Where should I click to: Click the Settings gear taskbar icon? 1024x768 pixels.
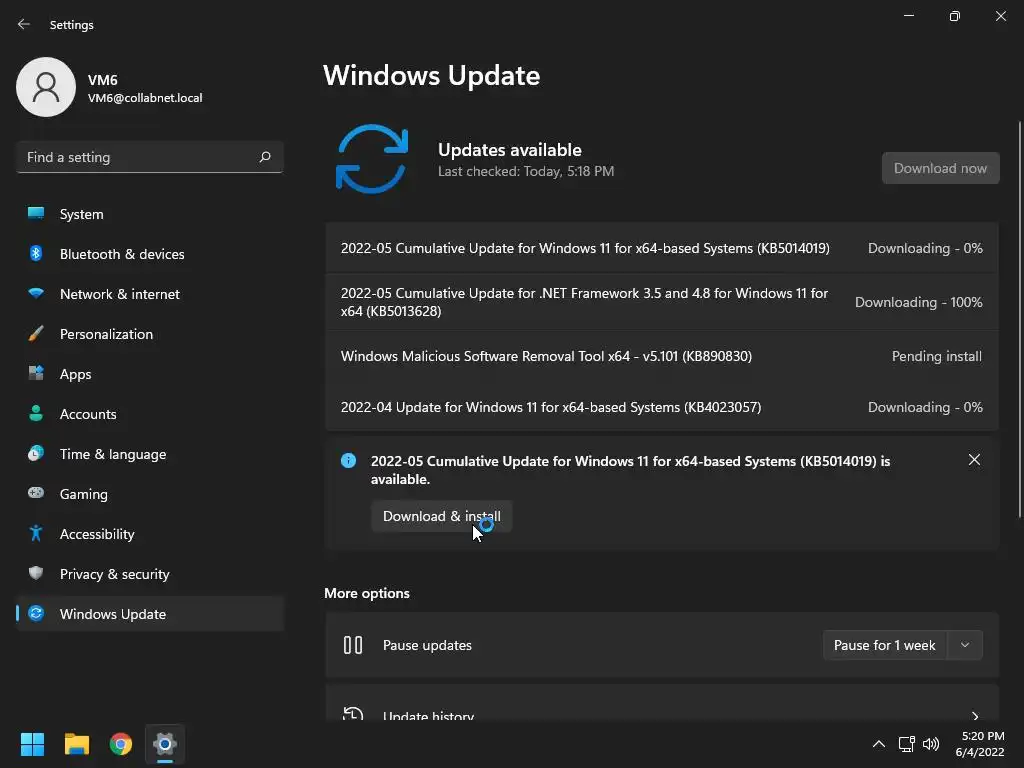click(165, 744)
